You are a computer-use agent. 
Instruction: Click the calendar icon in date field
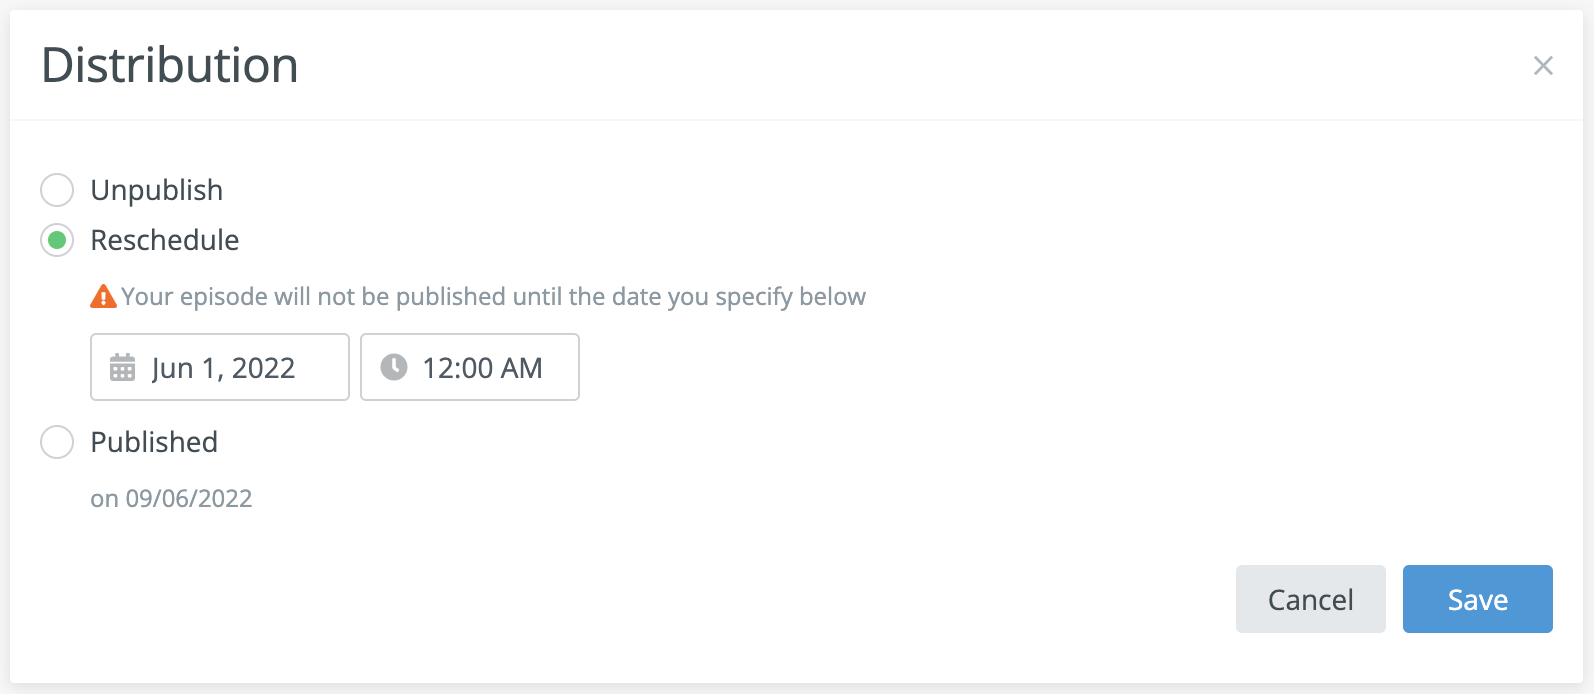122,368
